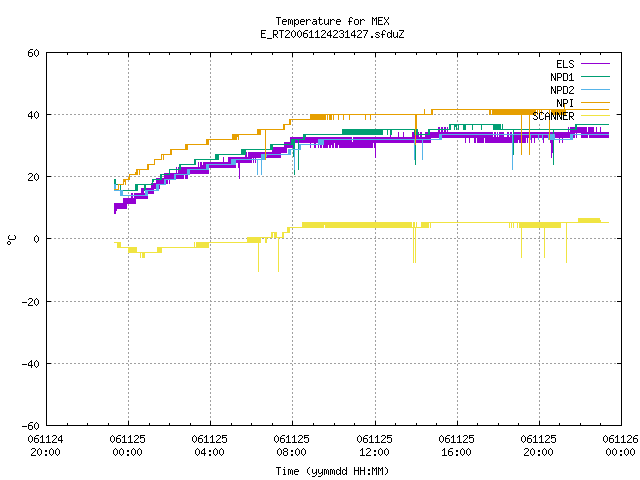
Task: Click the green NPD1 legend line
Action: [595, 77]
